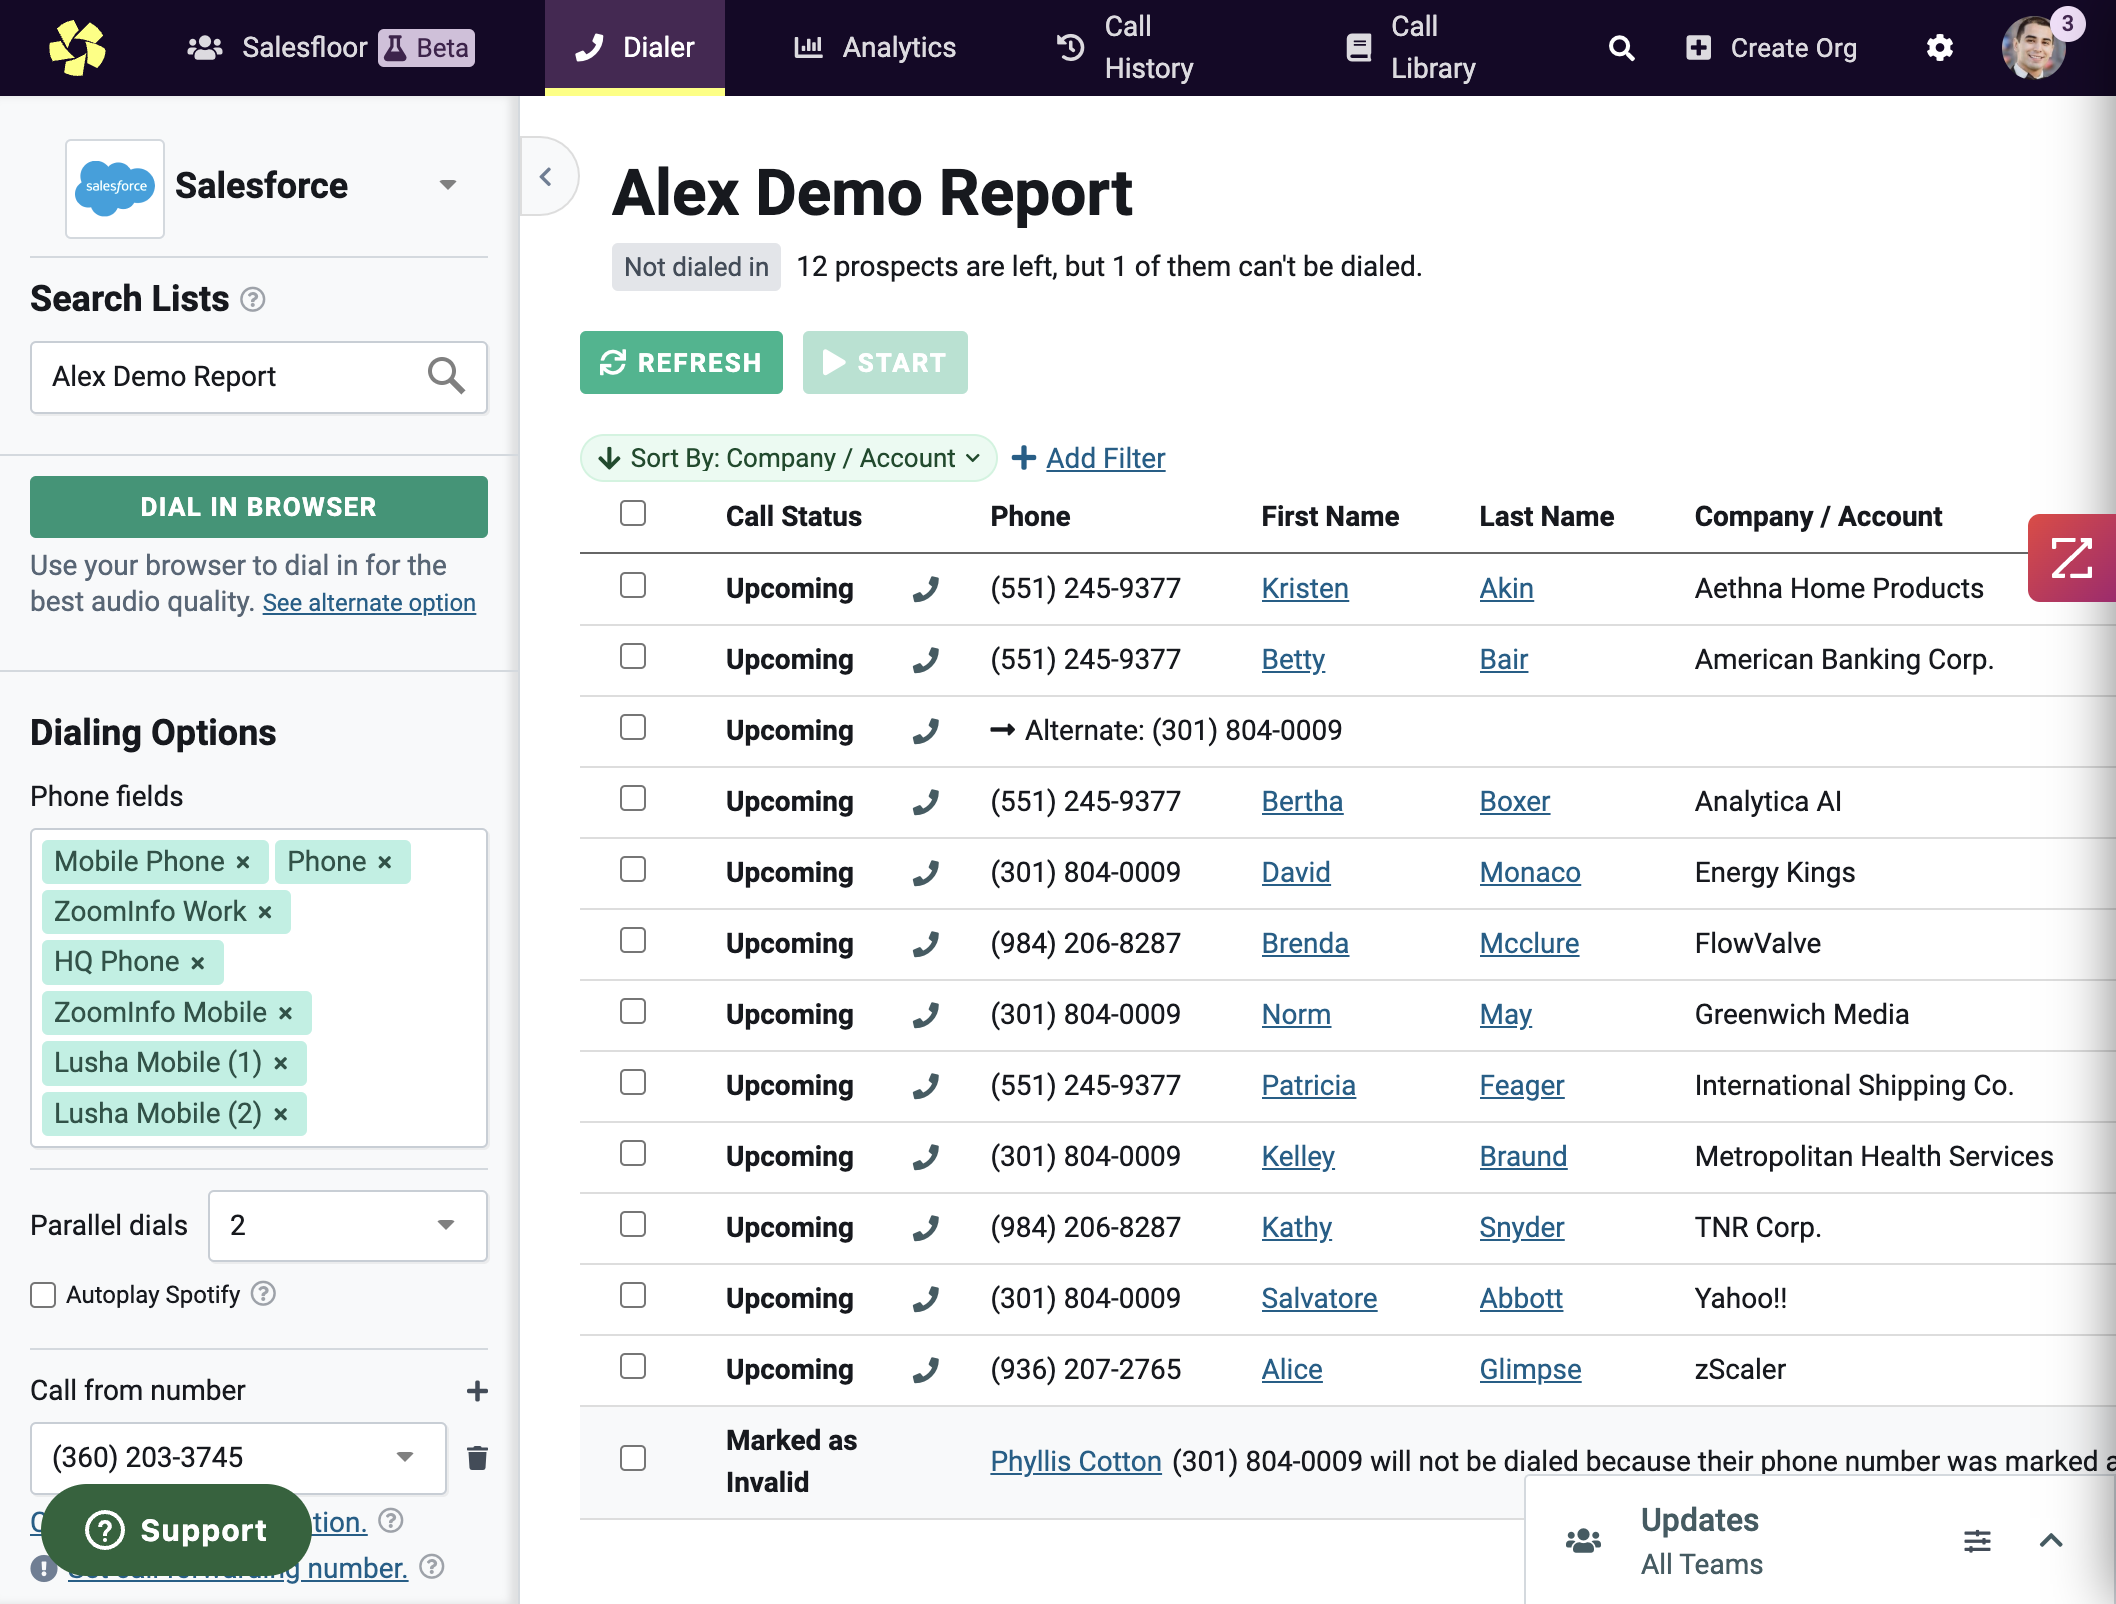This screenshot has height=1604, width=2116.
Task: Collapse the sidebar with the left chevron
Action: coord(545,177)
